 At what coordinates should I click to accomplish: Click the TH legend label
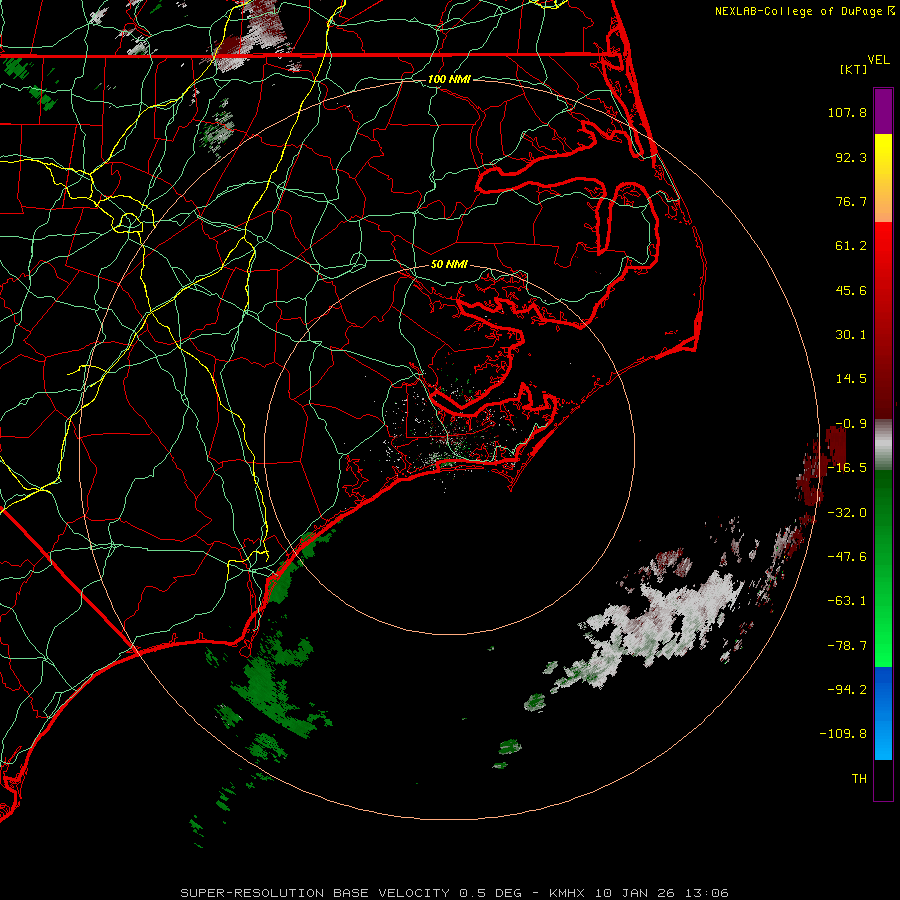(x=859, y=779)
